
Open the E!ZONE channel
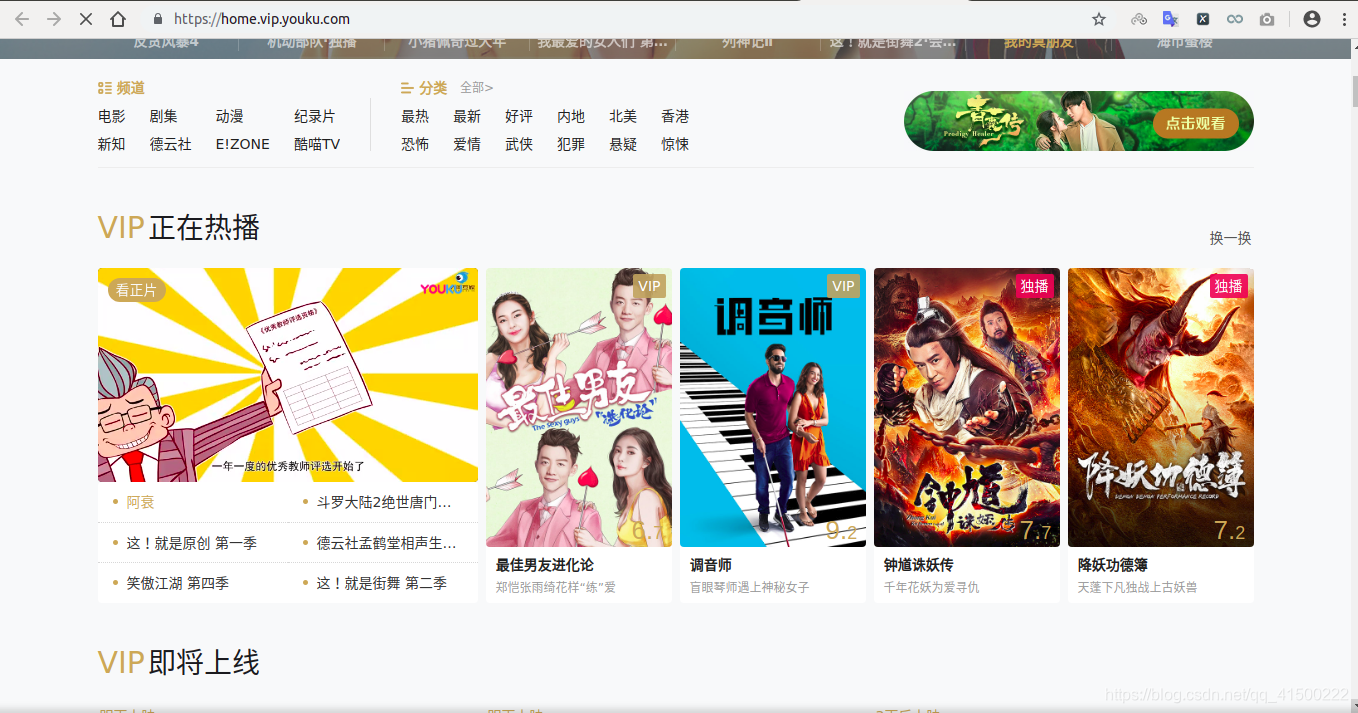(243, 144)
